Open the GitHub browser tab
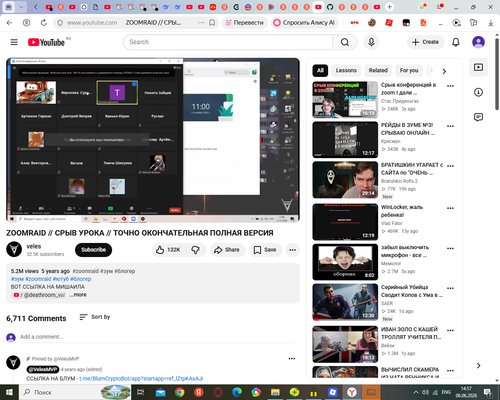500x400 pixels. 330,7
